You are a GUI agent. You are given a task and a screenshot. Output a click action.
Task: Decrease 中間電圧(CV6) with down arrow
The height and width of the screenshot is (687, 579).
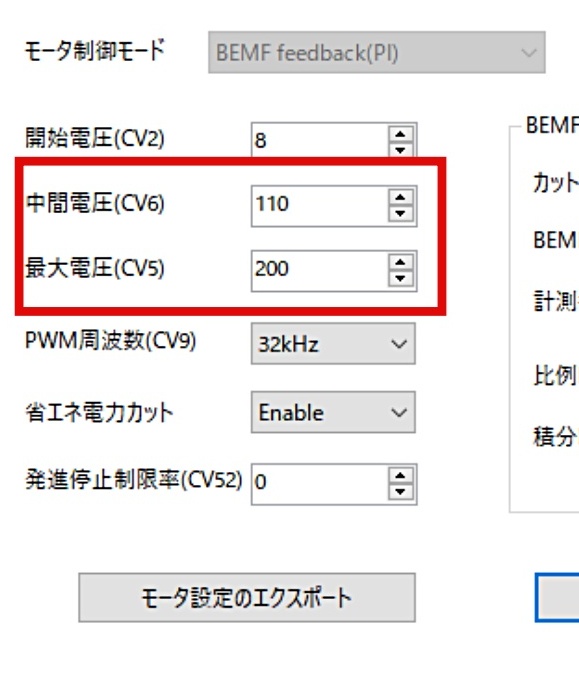click(x=400, y=214)
